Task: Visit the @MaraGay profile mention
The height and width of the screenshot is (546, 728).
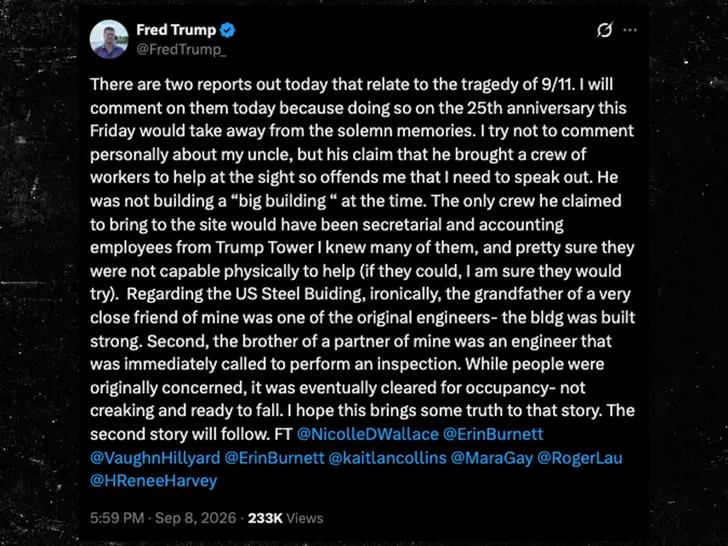Action: pos(492,458)
